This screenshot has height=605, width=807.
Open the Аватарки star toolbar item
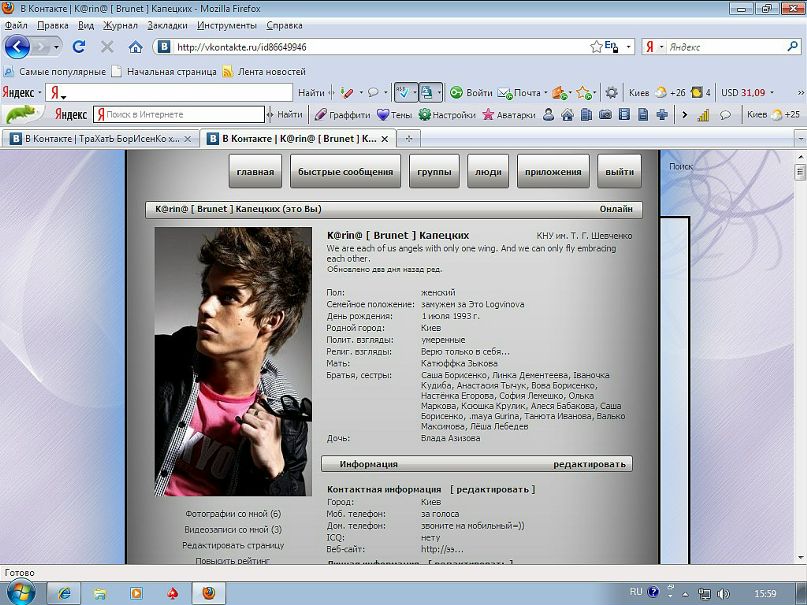click(508, 115)
